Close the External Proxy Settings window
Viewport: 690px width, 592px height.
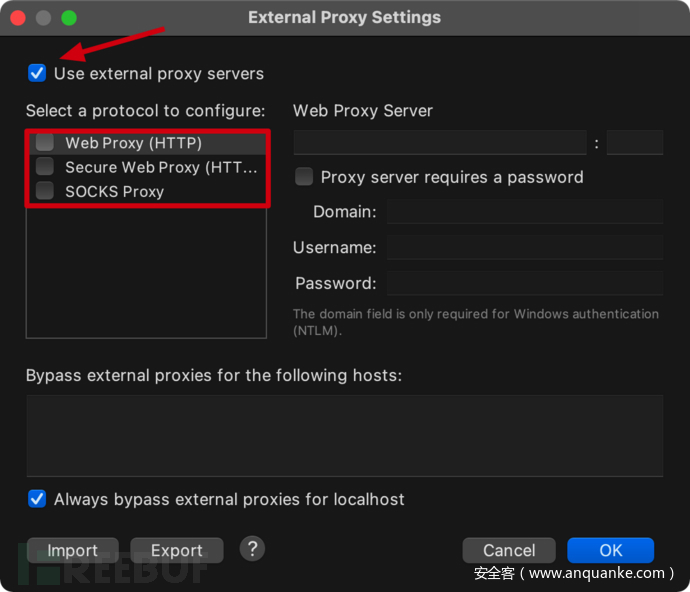coord(18,18)
